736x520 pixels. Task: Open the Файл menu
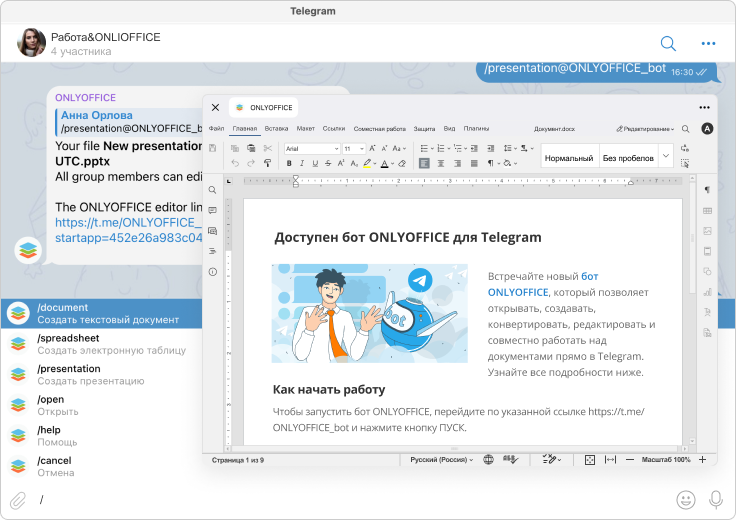pos(216,129)
